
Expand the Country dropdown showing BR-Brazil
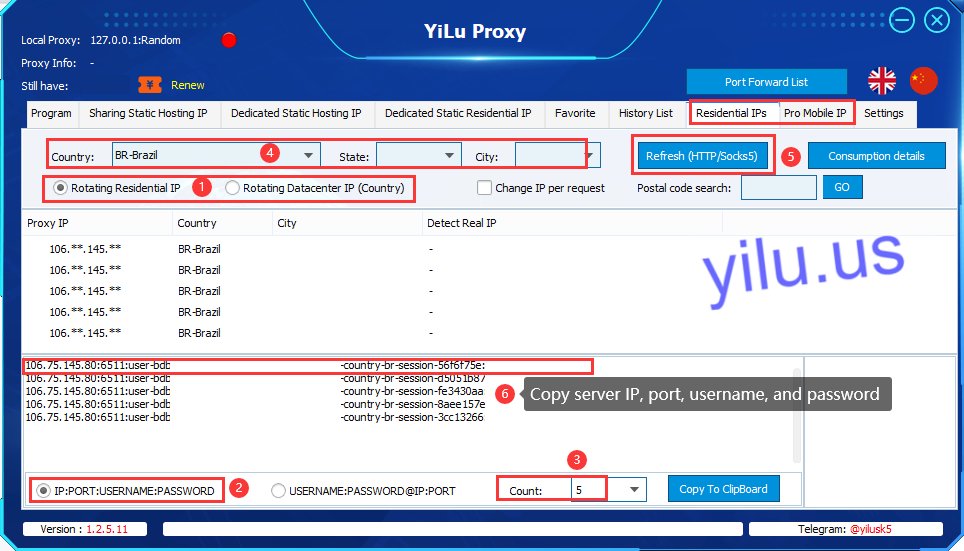coord(308,156)
